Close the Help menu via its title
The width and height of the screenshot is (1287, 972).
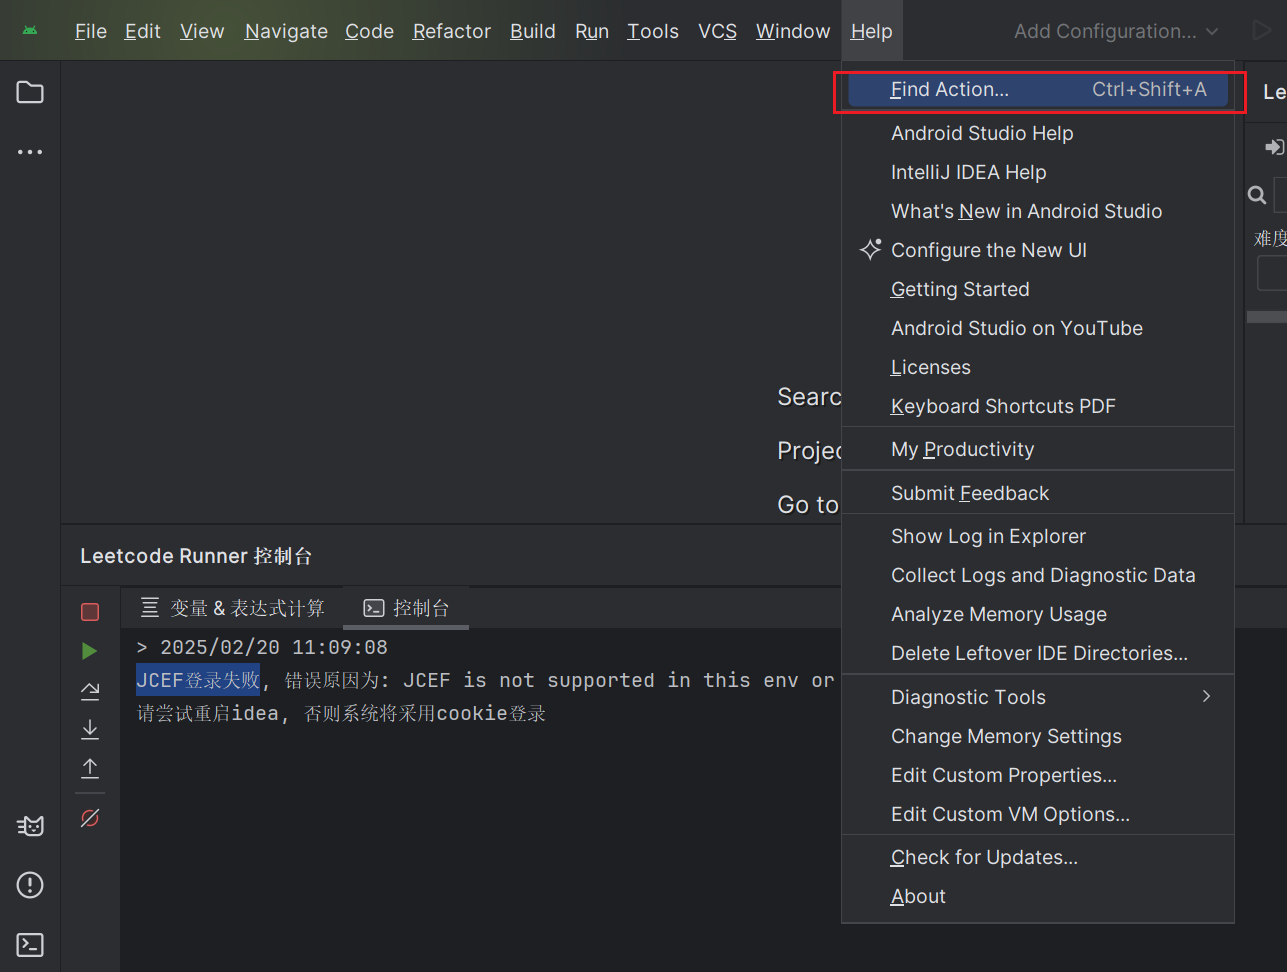coord(872,31)
